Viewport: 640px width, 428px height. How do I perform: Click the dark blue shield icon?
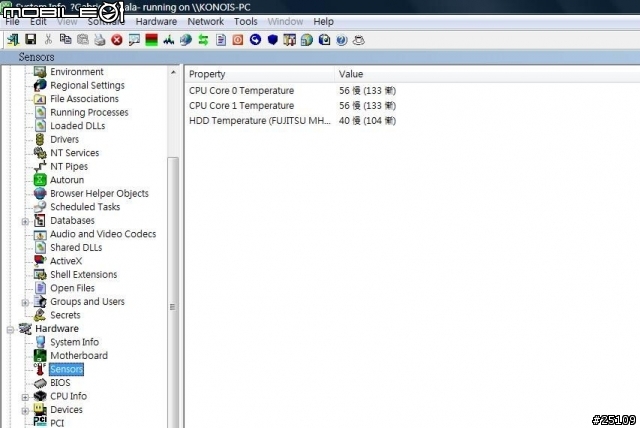273,40
